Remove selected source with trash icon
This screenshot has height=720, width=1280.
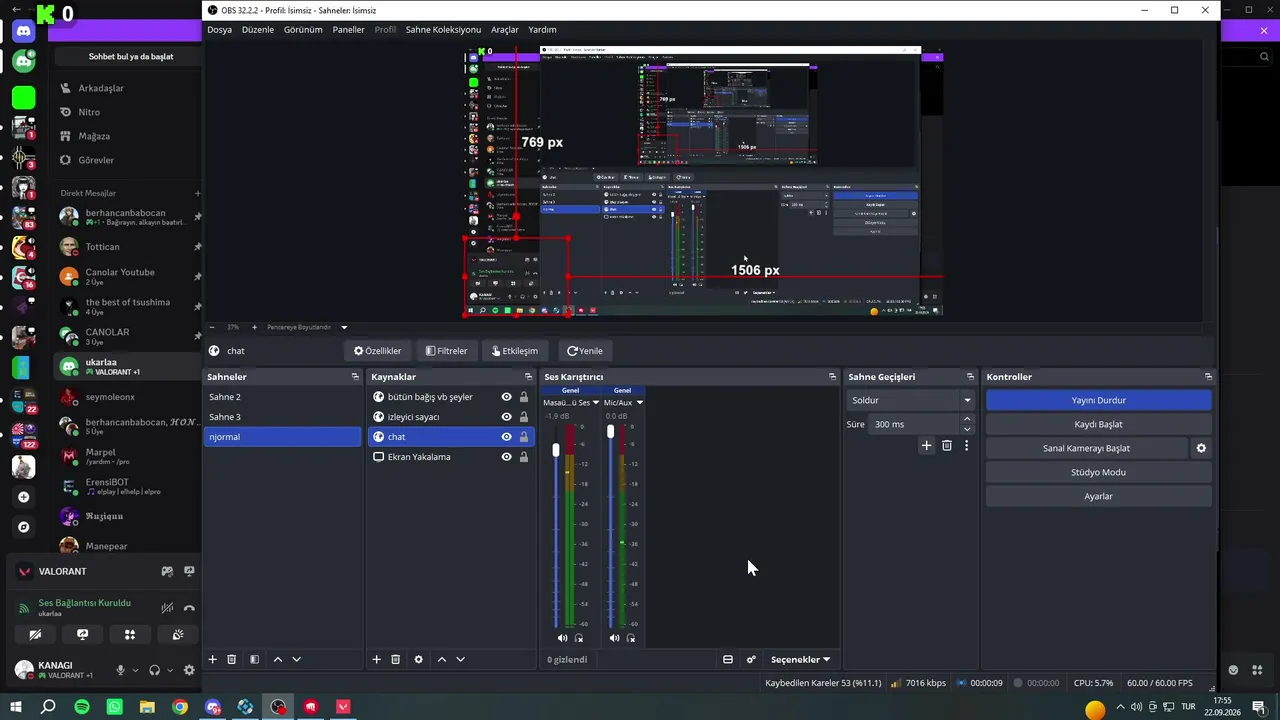[x=395, y=659]
